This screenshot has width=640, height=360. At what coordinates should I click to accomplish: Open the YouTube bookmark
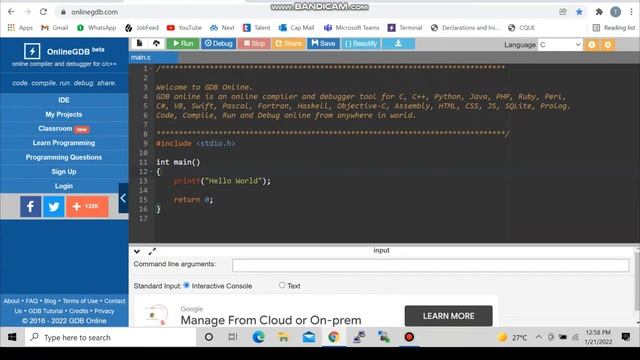pos(184,28)
